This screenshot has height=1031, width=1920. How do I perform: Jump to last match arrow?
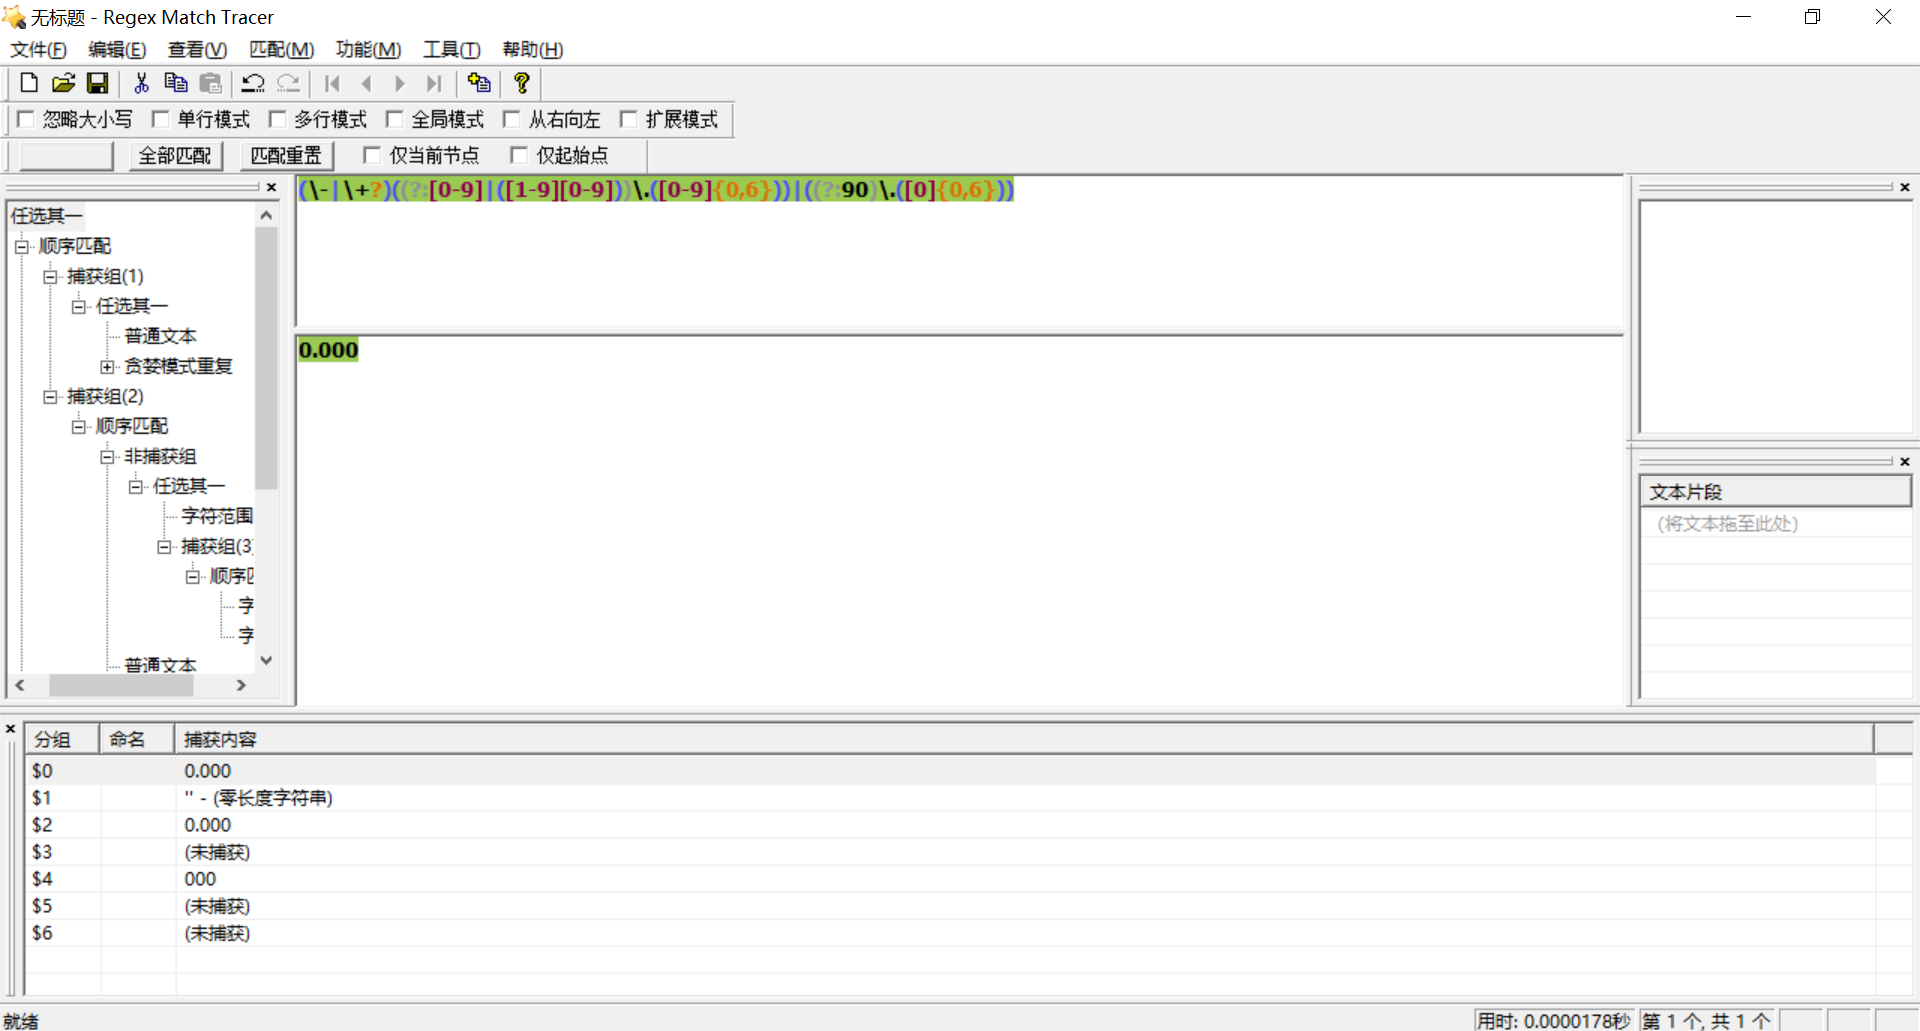point(434,83)
